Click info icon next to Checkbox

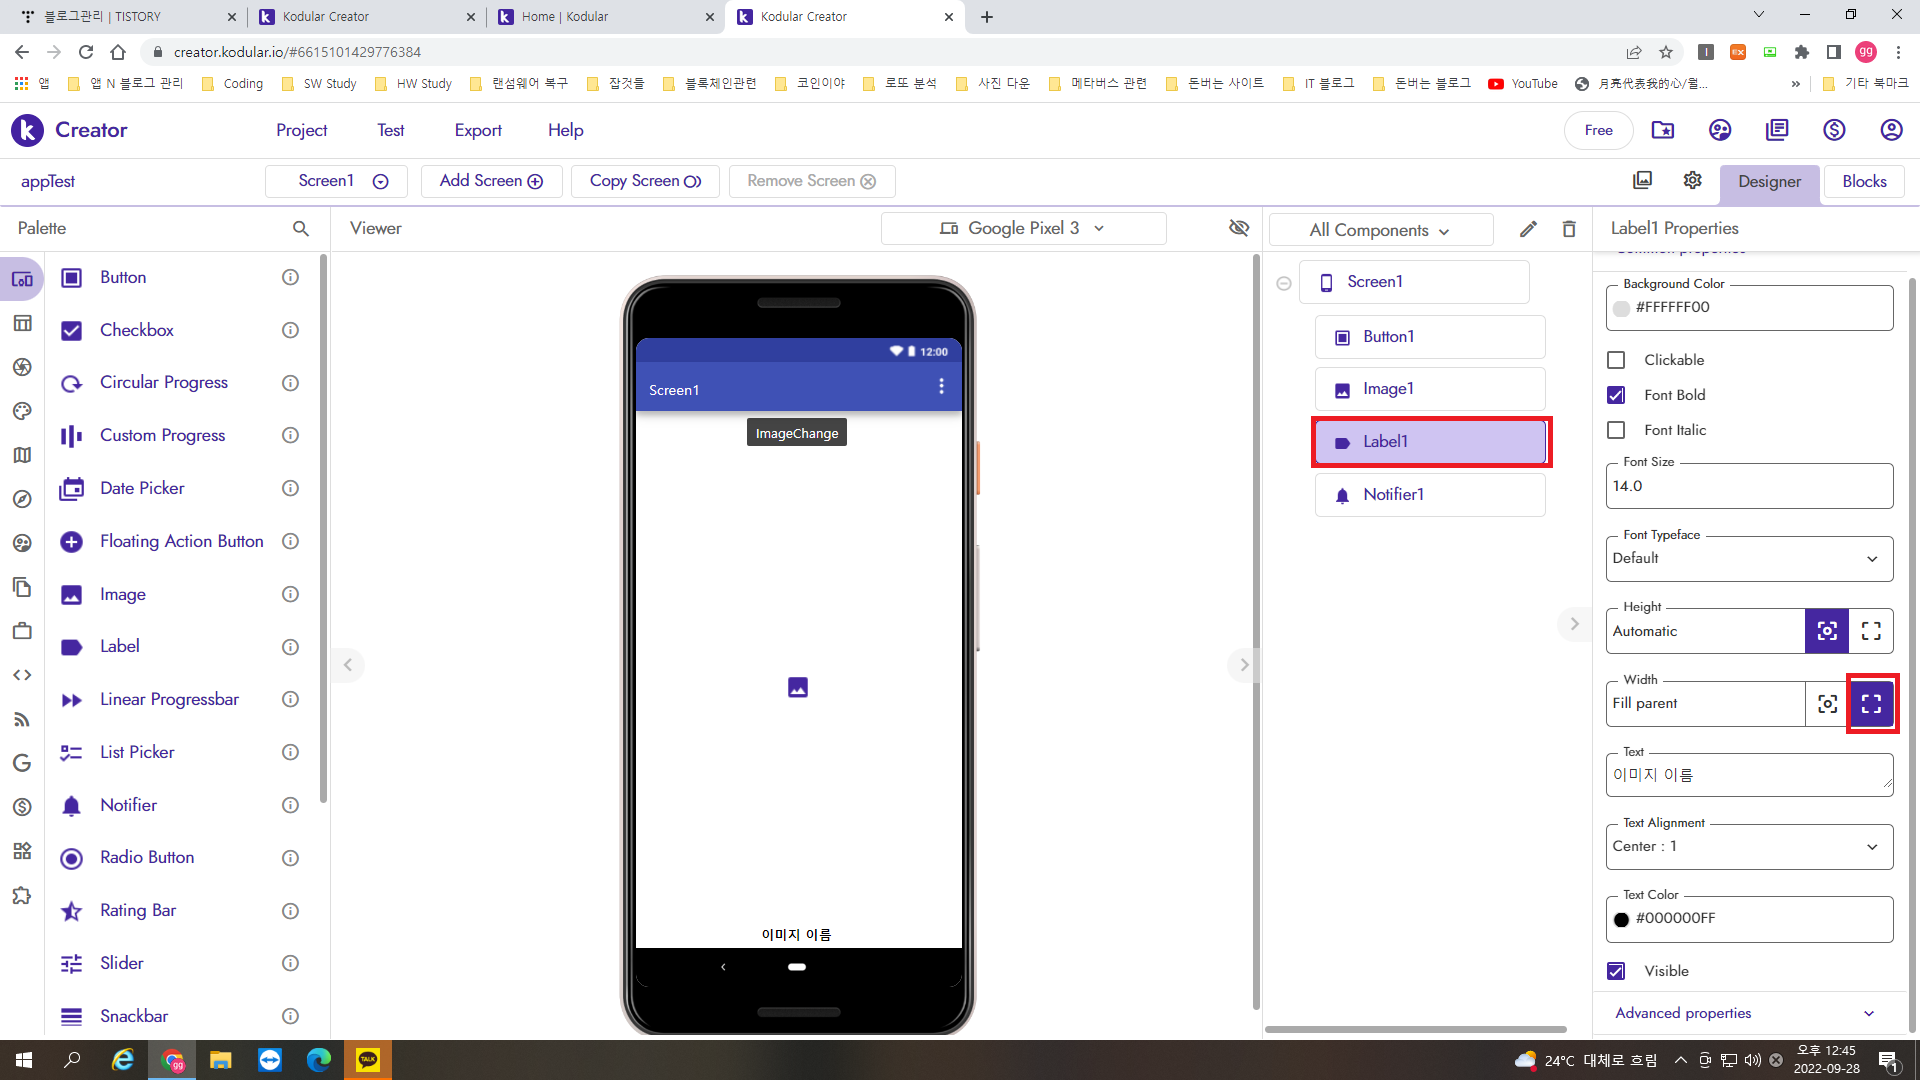click(x=290, y=330)
